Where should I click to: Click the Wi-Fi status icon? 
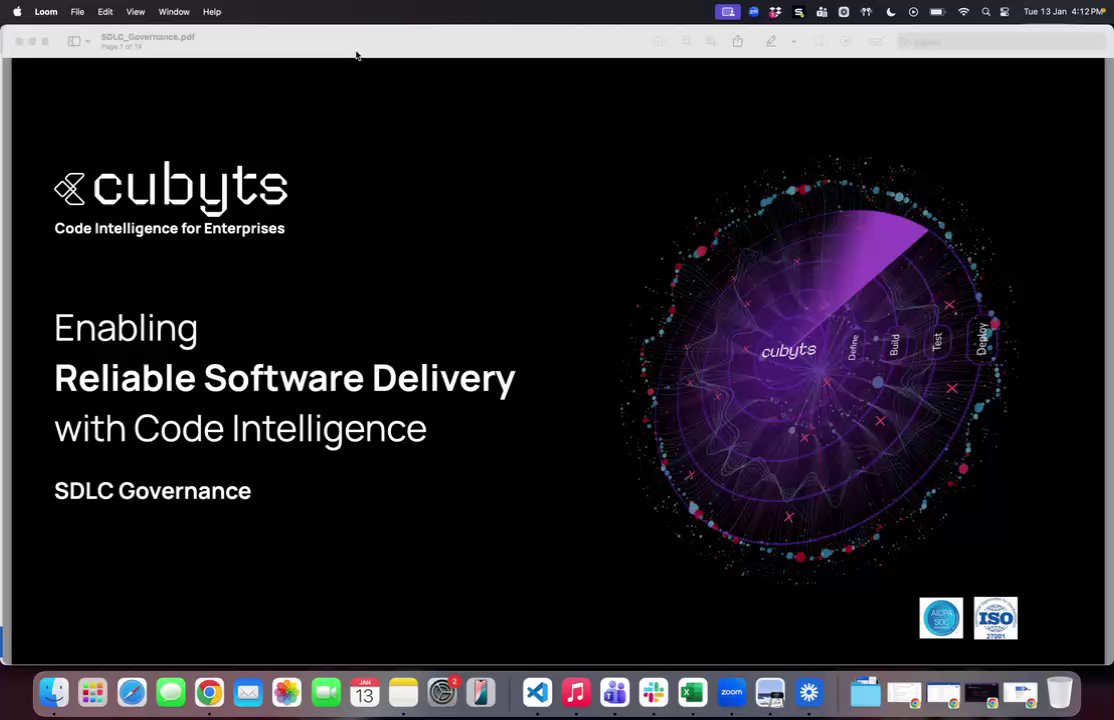click(x=963, y=11)
